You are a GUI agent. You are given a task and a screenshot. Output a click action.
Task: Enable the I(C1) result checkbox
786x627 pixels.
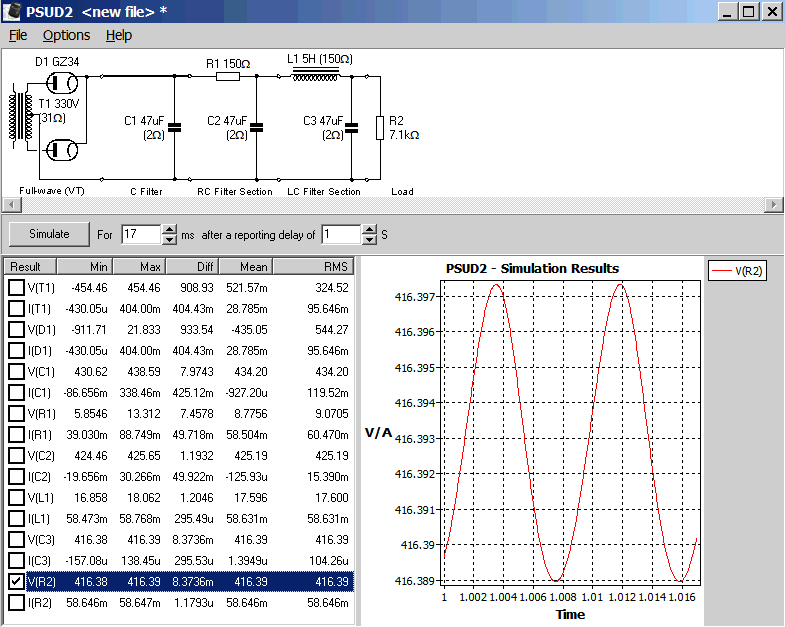[x=16, y=393]
